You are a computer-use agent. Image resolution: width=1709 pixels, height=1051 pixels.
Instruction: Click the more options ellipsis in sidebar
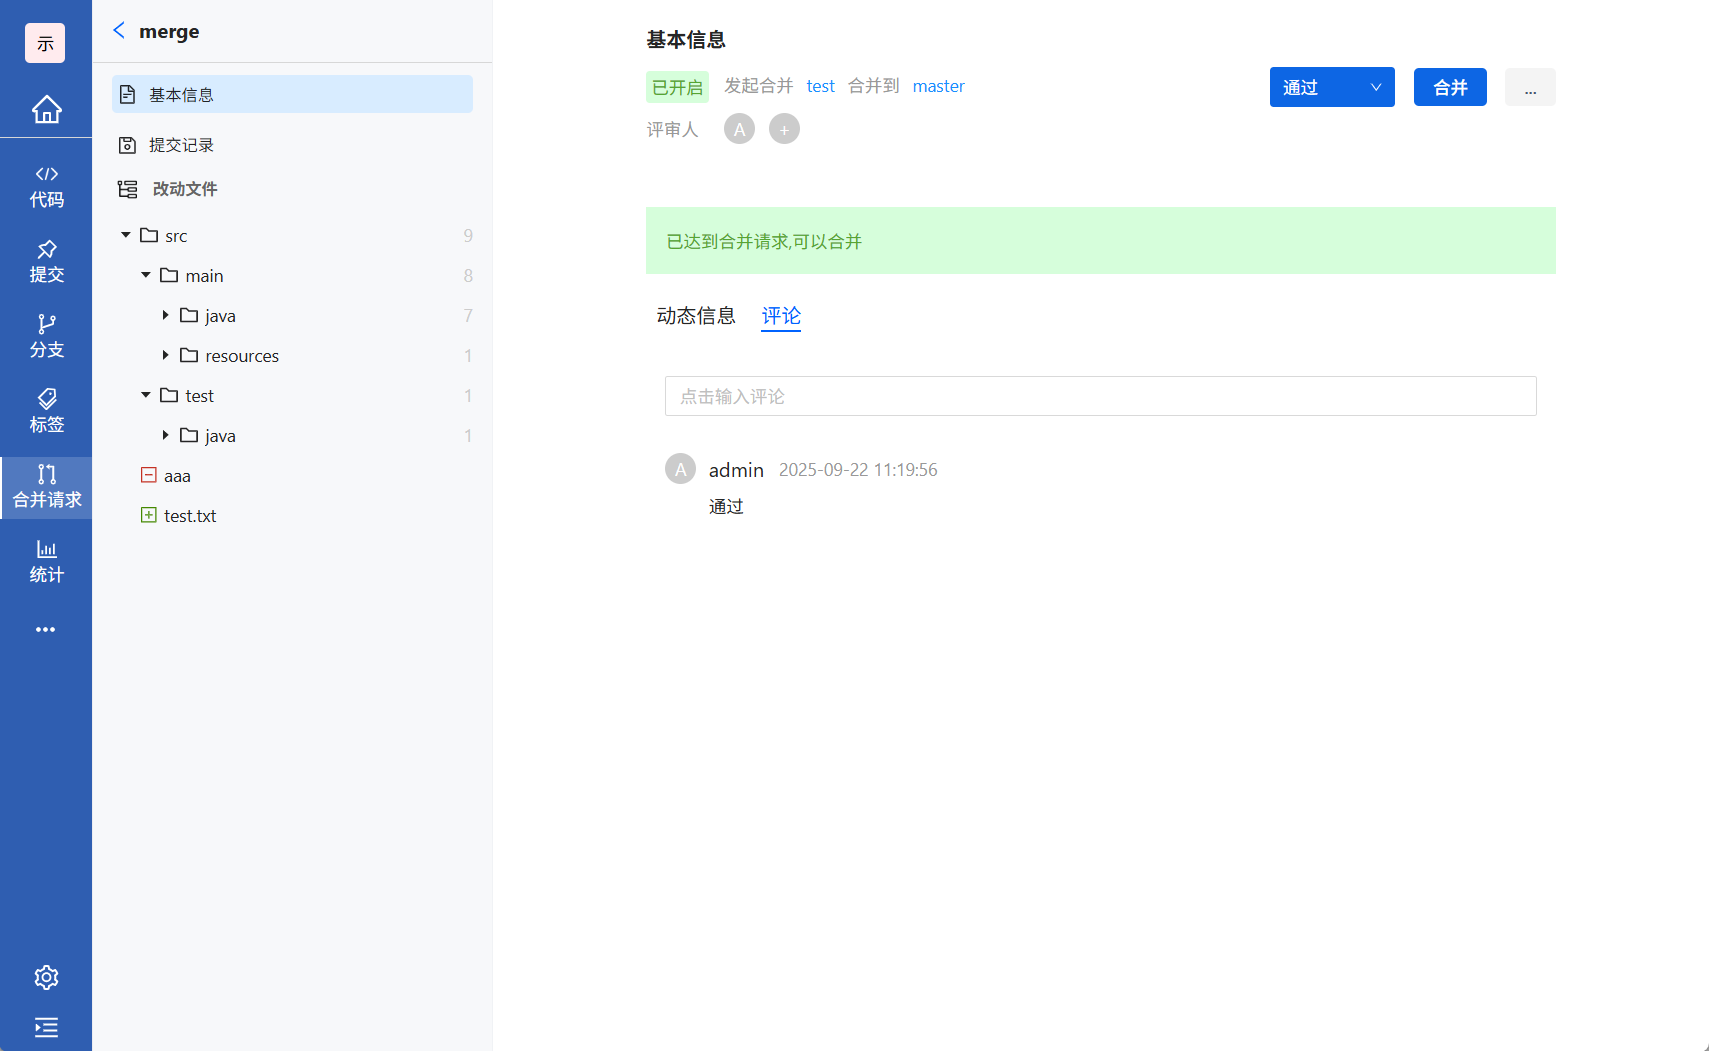click(x=46, y=629)
